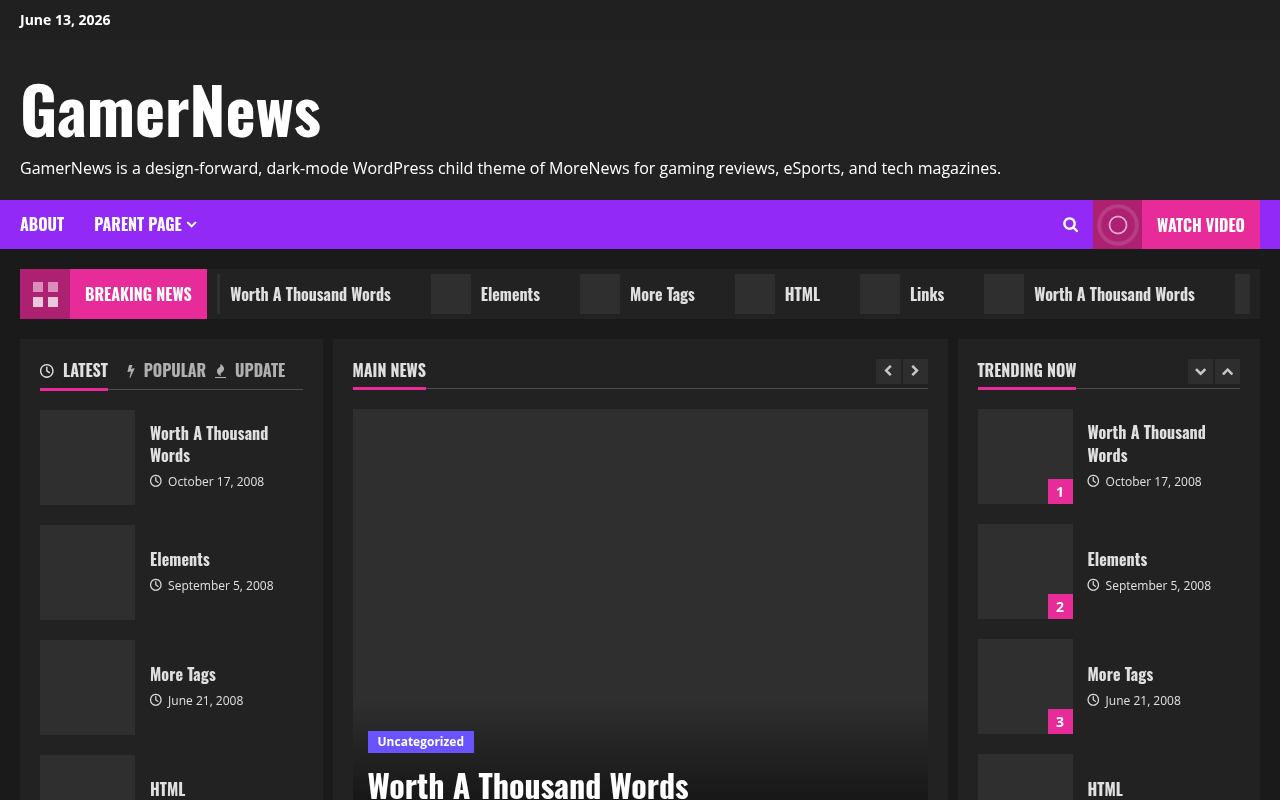The image size is (1280, 800).
Task: Open the HTML post in Latest list
Action: pos(167,789)
